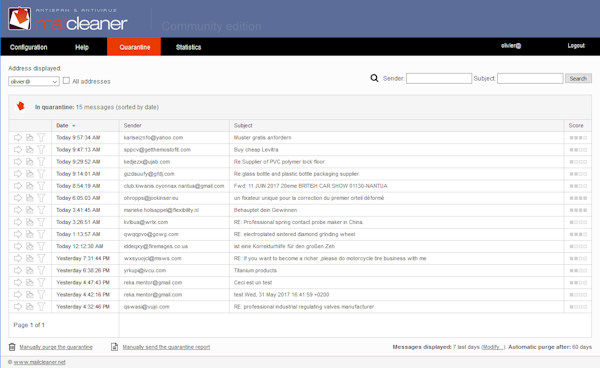View info for the Titanium products message

[x=29, y=270]
